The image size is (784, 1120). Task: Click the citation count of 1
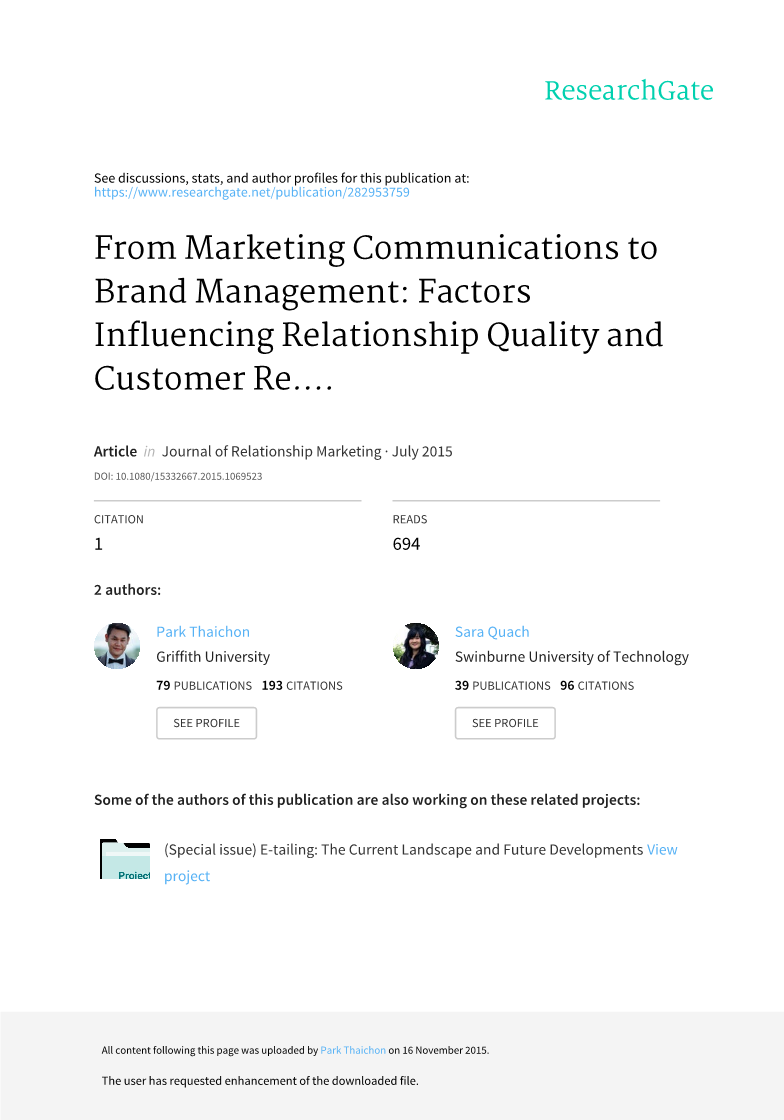98,544
